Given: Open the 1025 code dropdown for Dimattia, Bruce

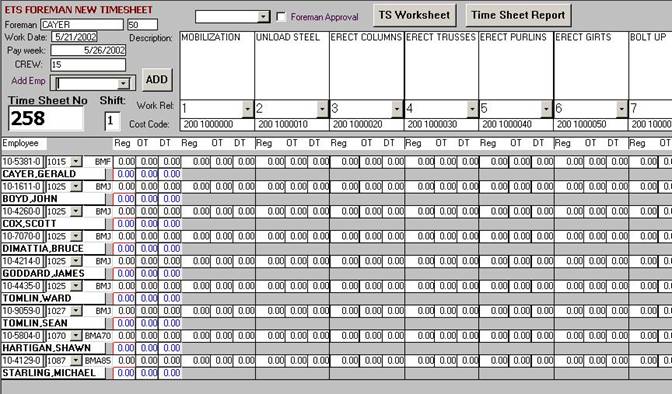Looking at the screenshot, I should click(75, 236).
